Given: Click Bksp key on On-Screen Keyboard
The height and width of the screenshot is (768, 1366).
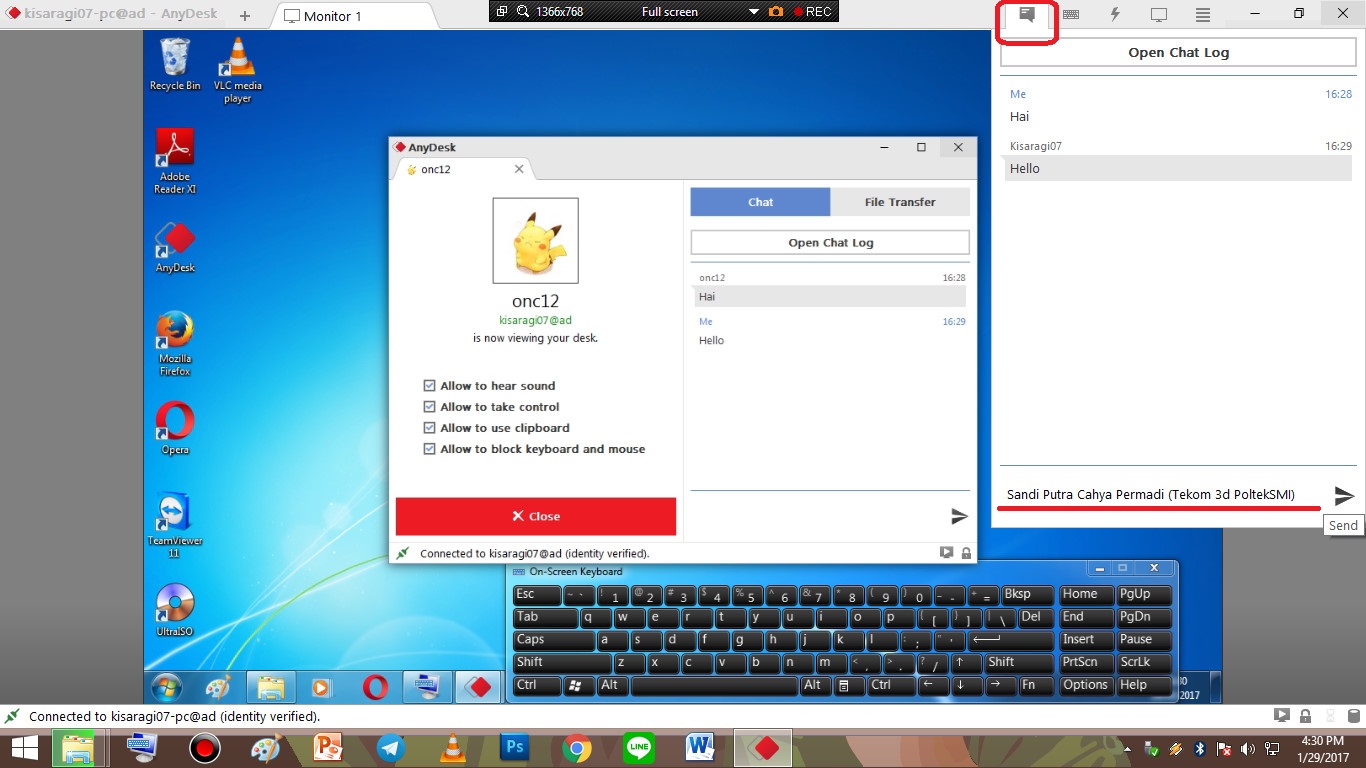Looking at the screenshot, I should pos(1028,595).
